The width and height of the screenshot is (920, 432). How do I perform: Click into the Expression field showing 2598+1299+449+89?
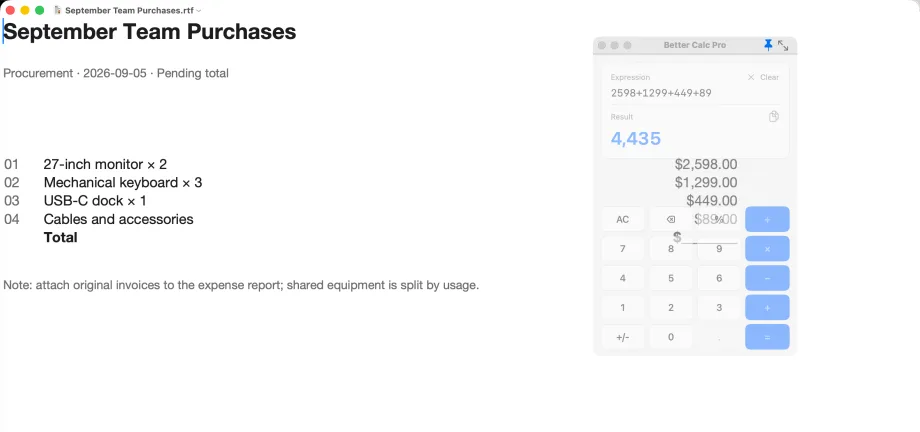tap(695, 93)
